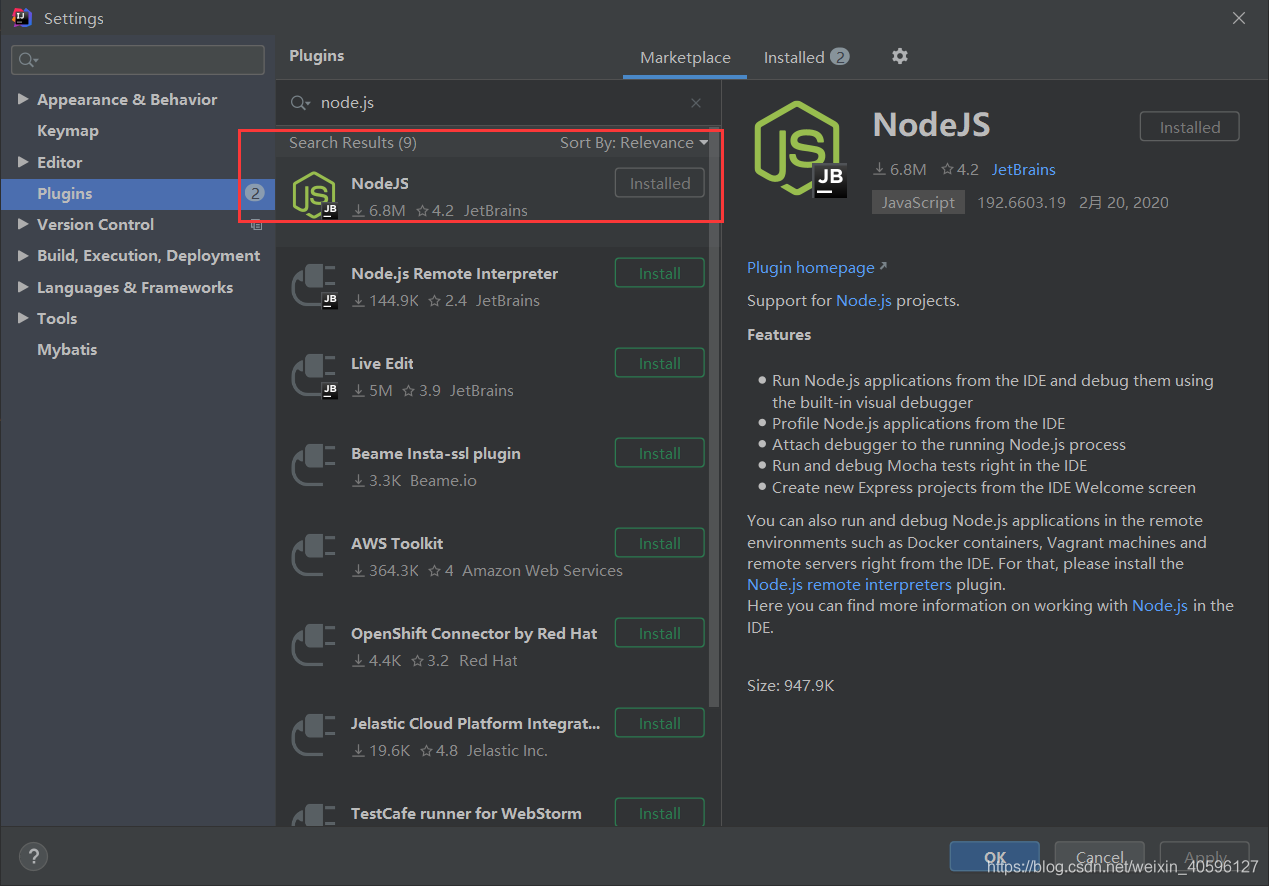Select Live Edit plugin name

(382, 364)
